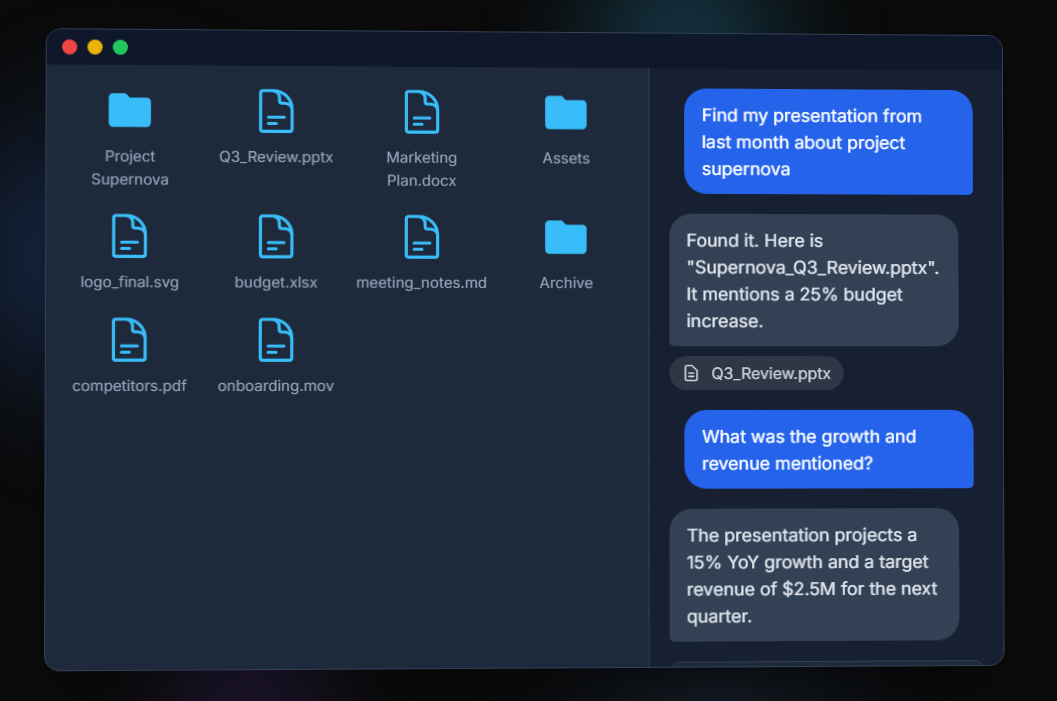
Task: Open the Q3_Review.pptx attachment chip in chat
Action: click(x=756, y=373)
